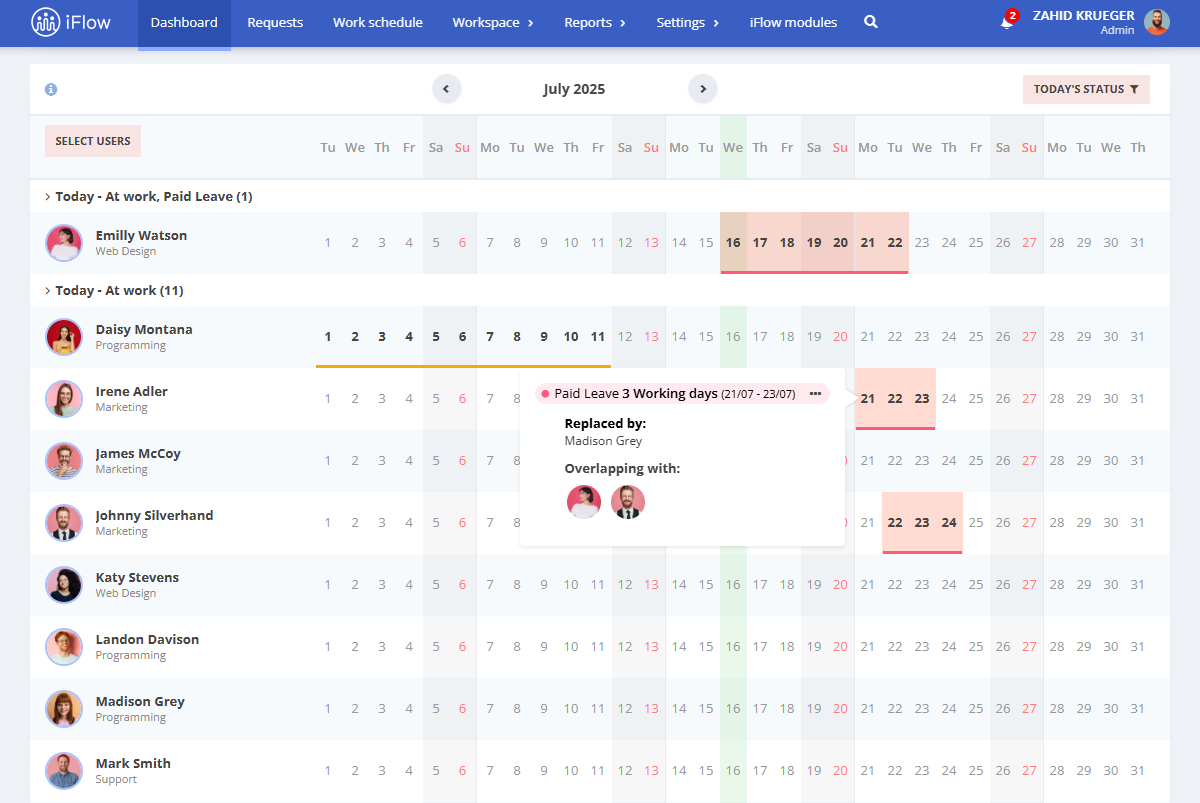Screen dimensions: 1200x803
Task: Click first overlapping user avatar in popup
Action: coord(584,502)
